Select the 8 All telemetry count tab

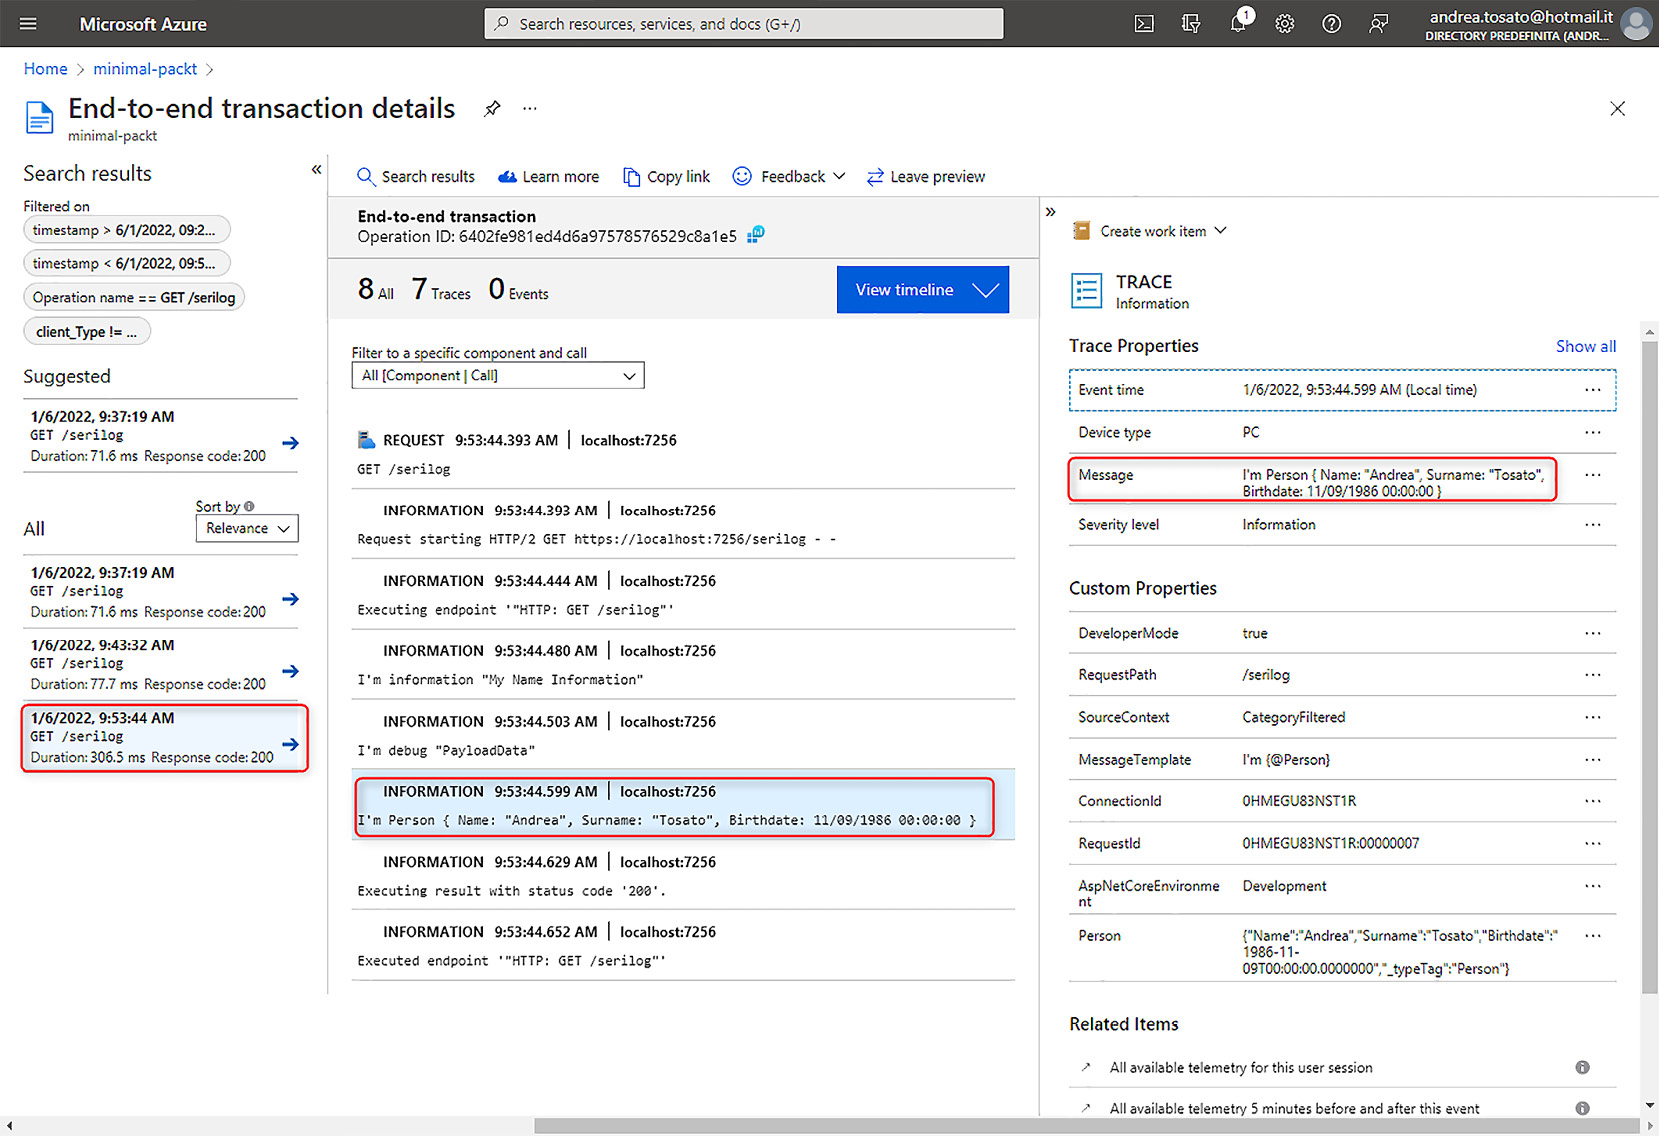(x=375, y=290)
